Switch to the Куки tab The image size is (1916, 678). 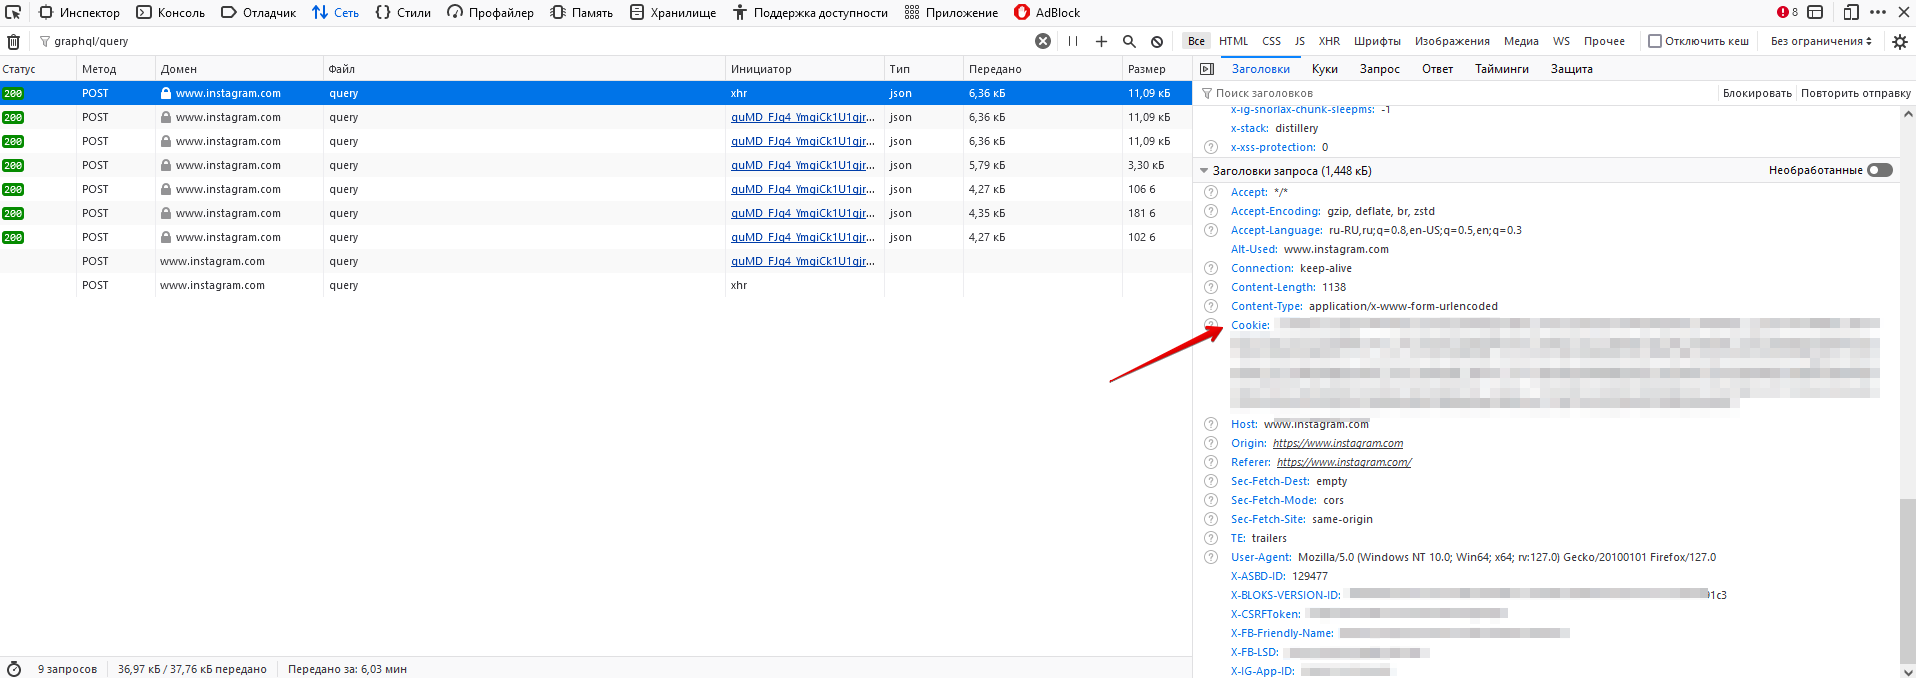(x=1324, y=69)
